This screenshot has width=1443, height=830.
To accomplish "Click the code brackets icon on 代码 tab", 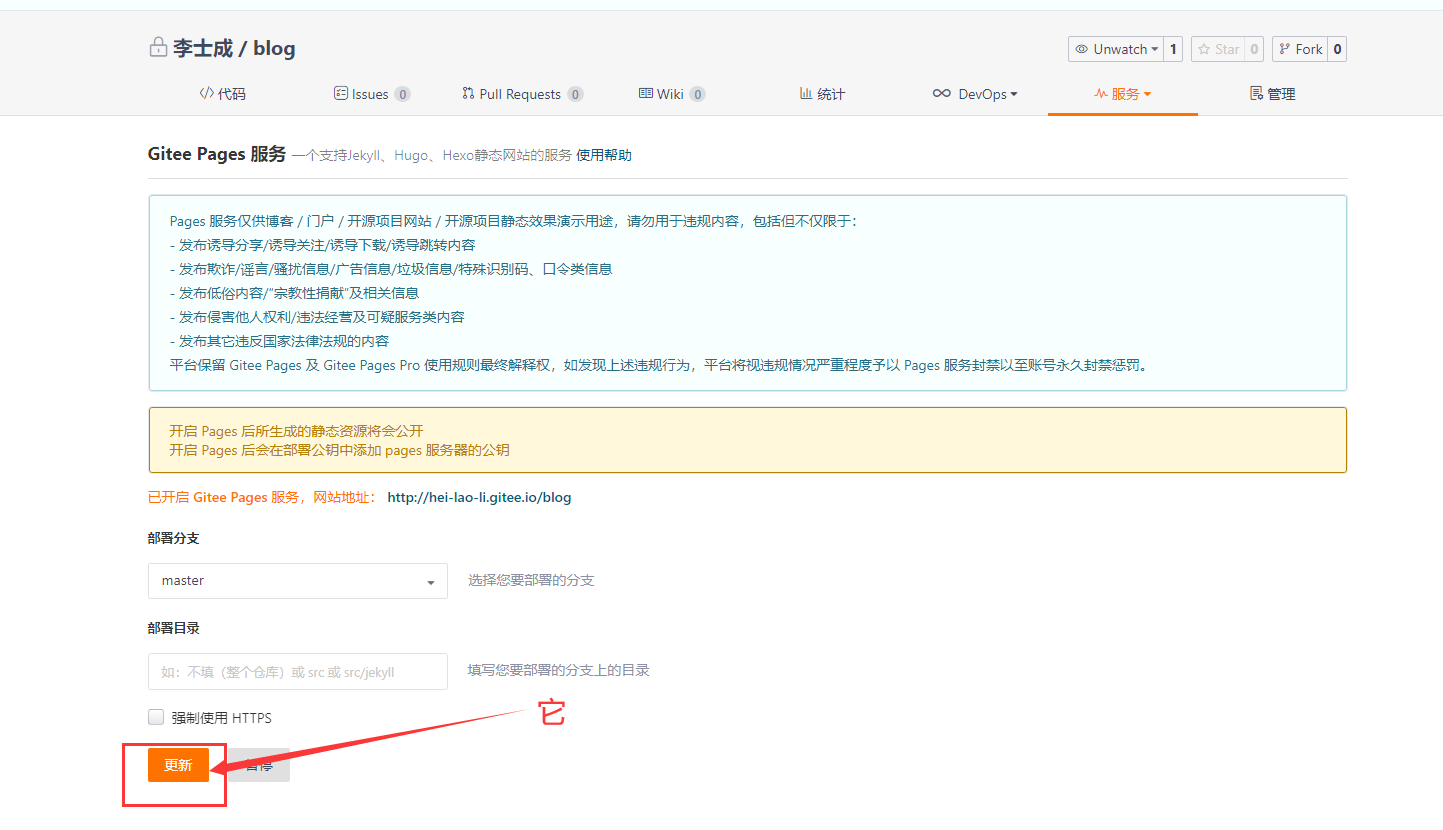I will (206, 93).
